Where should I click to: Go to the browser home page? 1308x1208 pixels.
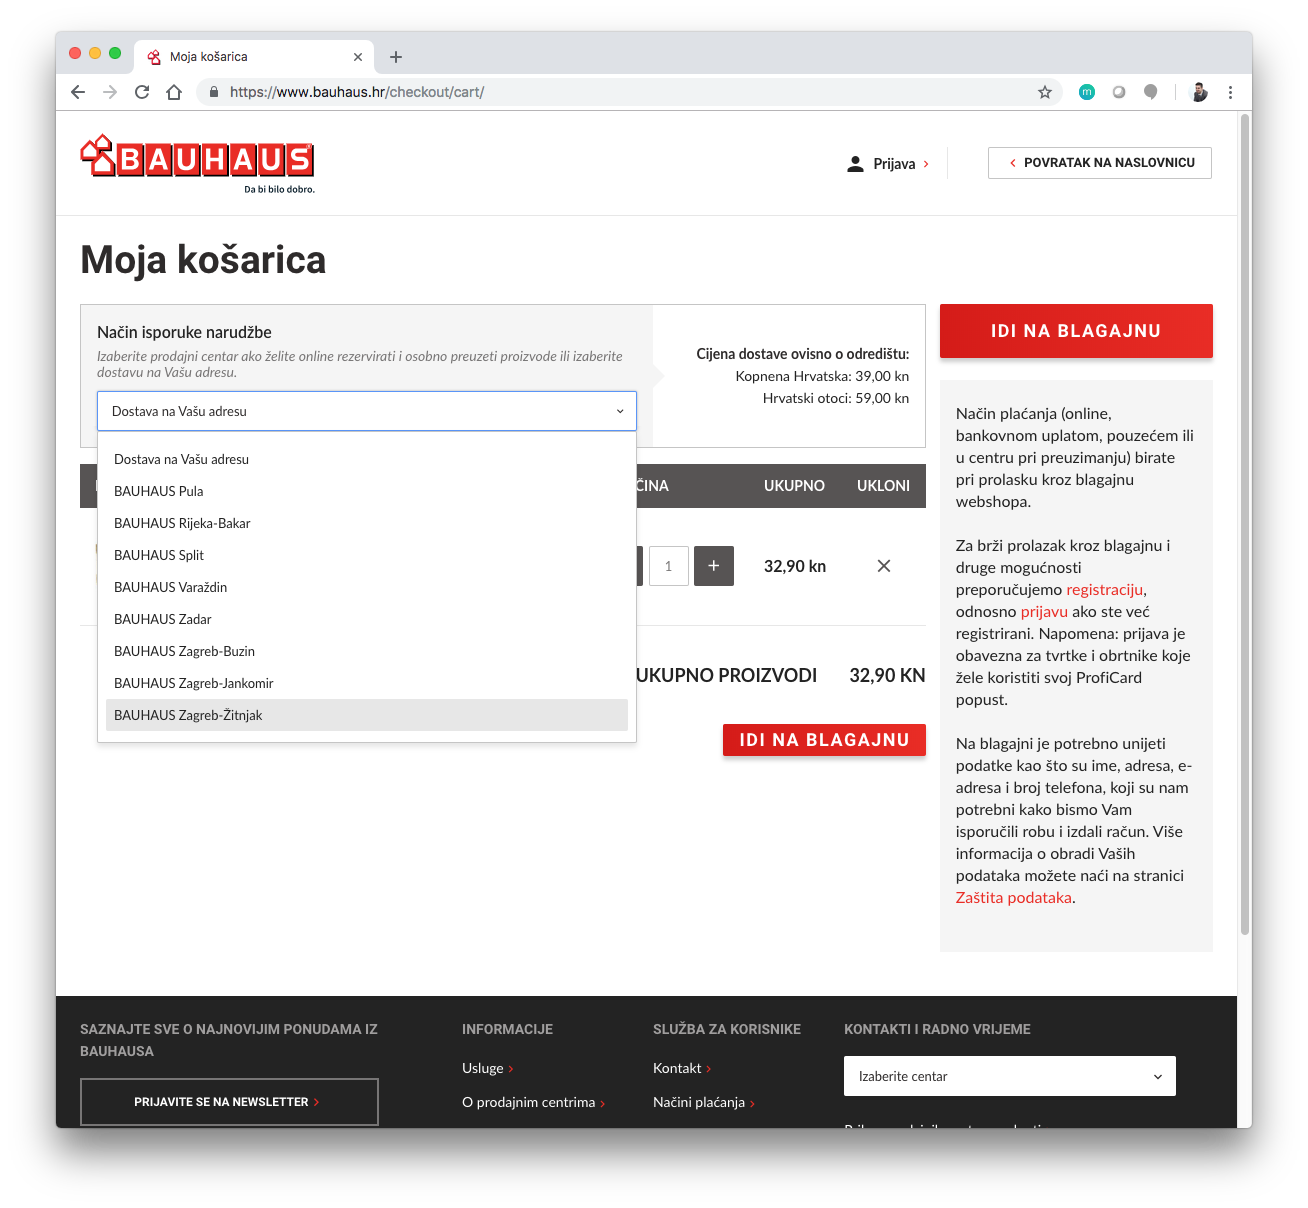click(x=174, y=92)
